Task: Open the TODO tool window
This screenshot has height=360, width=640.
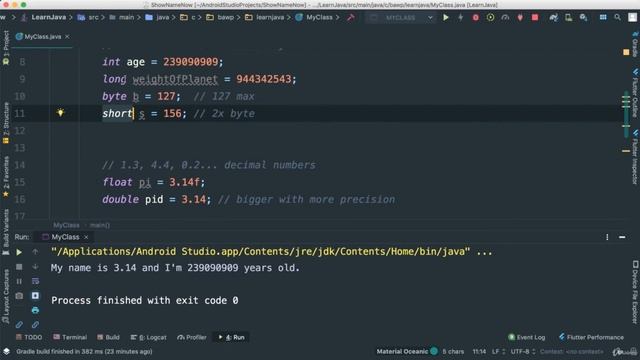Action: tap(29, 337)
